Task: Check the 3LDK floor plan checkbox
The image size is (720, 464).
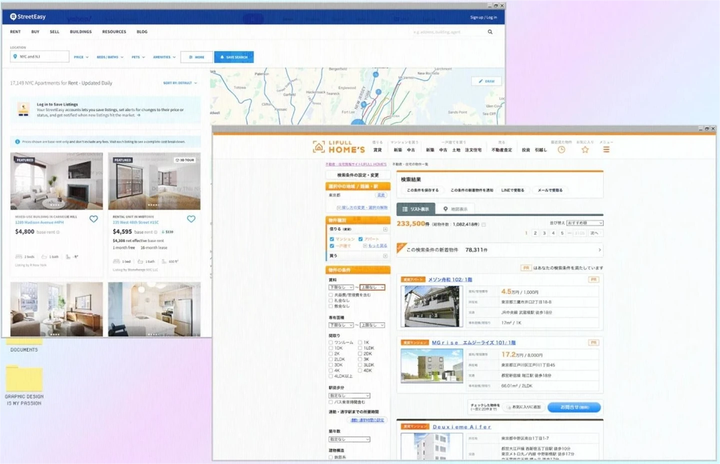Action: click(x=360, y=365)
